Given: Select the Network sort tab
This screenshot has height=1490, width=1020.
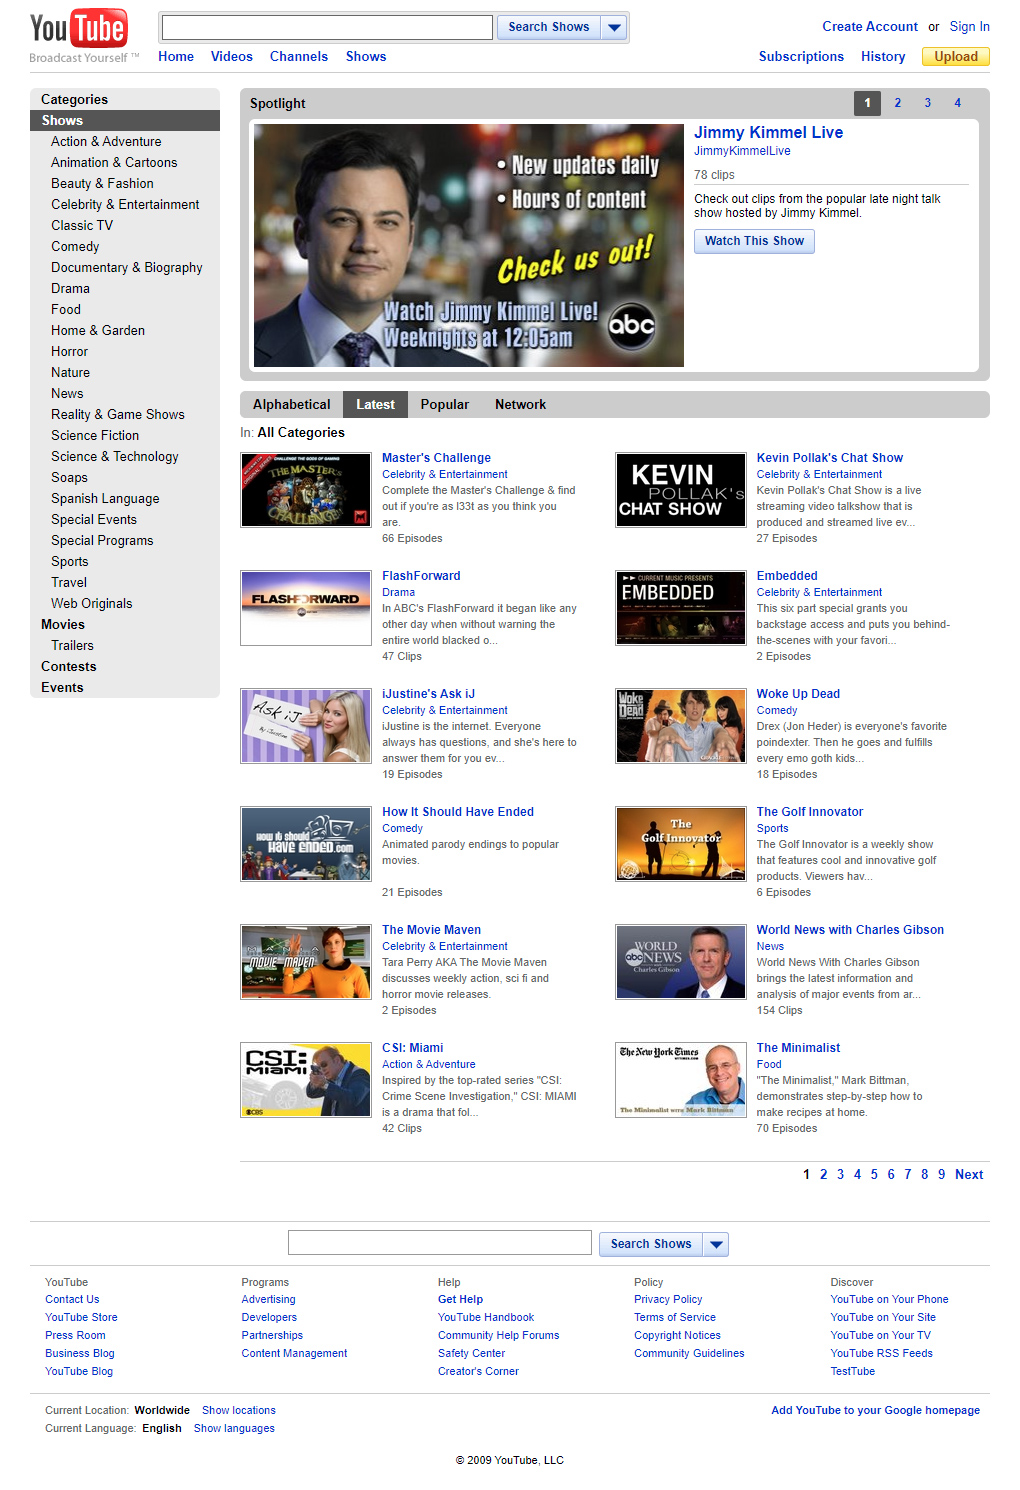Looking at the screenshot, I should (x=520, y=404).
